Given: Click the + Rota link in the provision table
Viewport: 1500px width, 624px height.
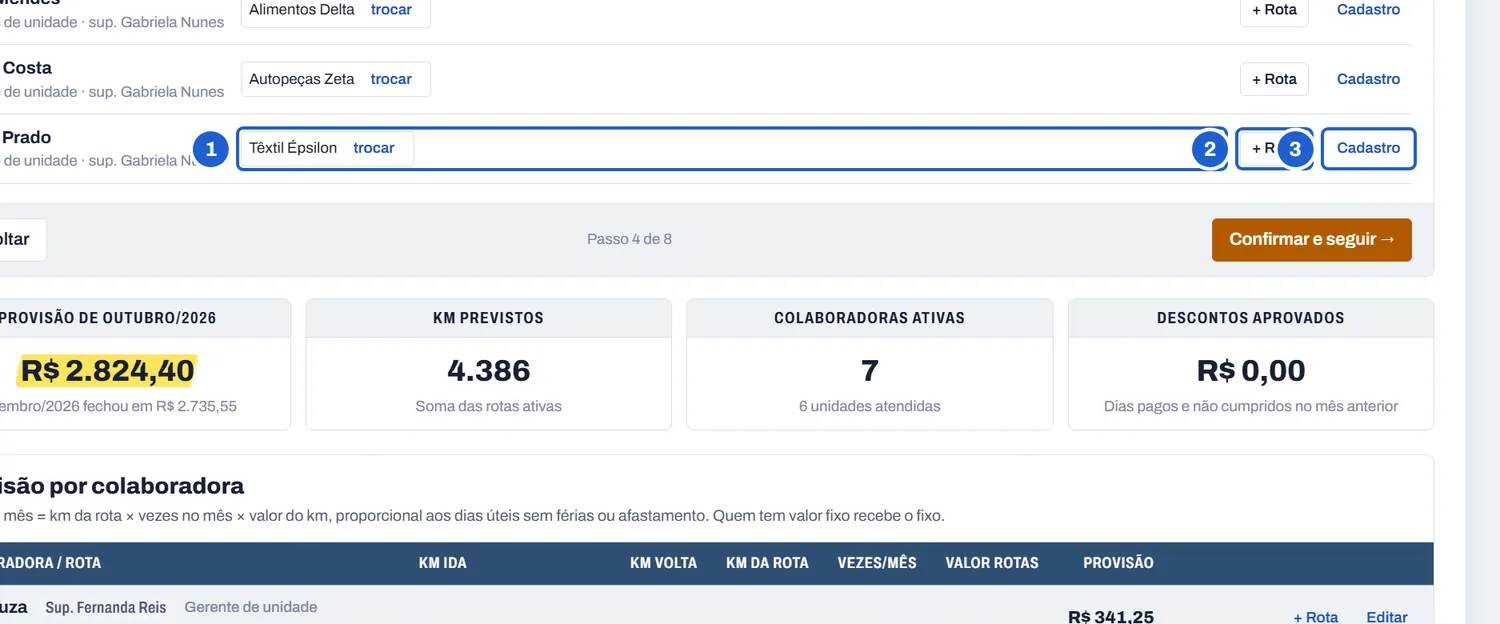Looking at the screenshot, I should (x=1315, y=617).
